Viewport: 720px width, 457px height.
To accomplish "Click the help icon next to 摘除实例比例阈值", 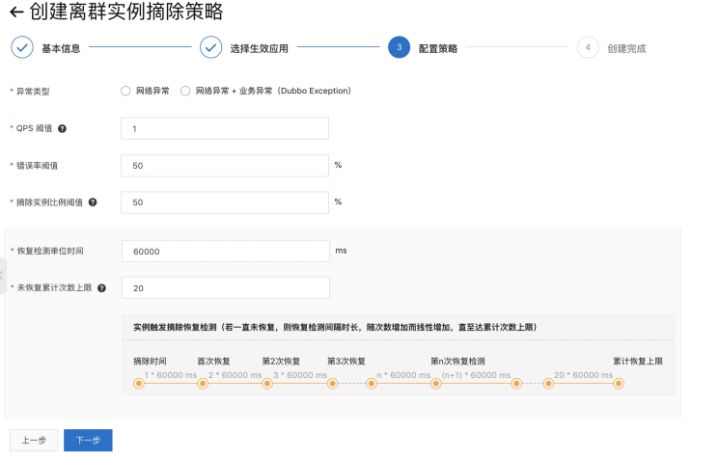I will point(93,202).
